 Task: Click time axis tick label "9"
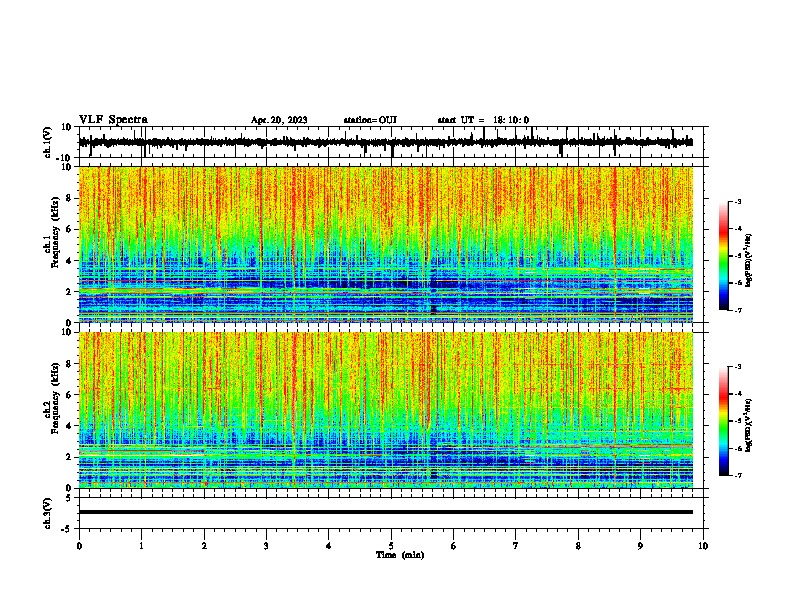tap(640, 546)
